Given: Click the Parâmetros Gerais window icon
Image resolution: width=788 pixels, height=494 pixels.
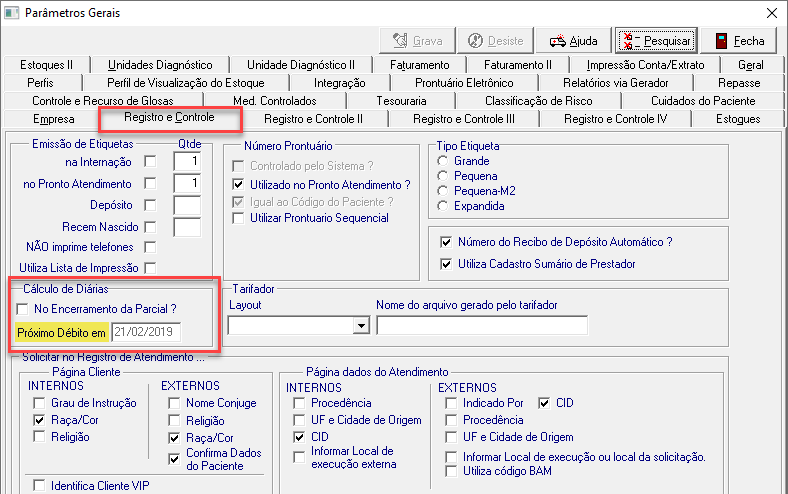Looking at the screenshot, I should (x=11, y=13).
